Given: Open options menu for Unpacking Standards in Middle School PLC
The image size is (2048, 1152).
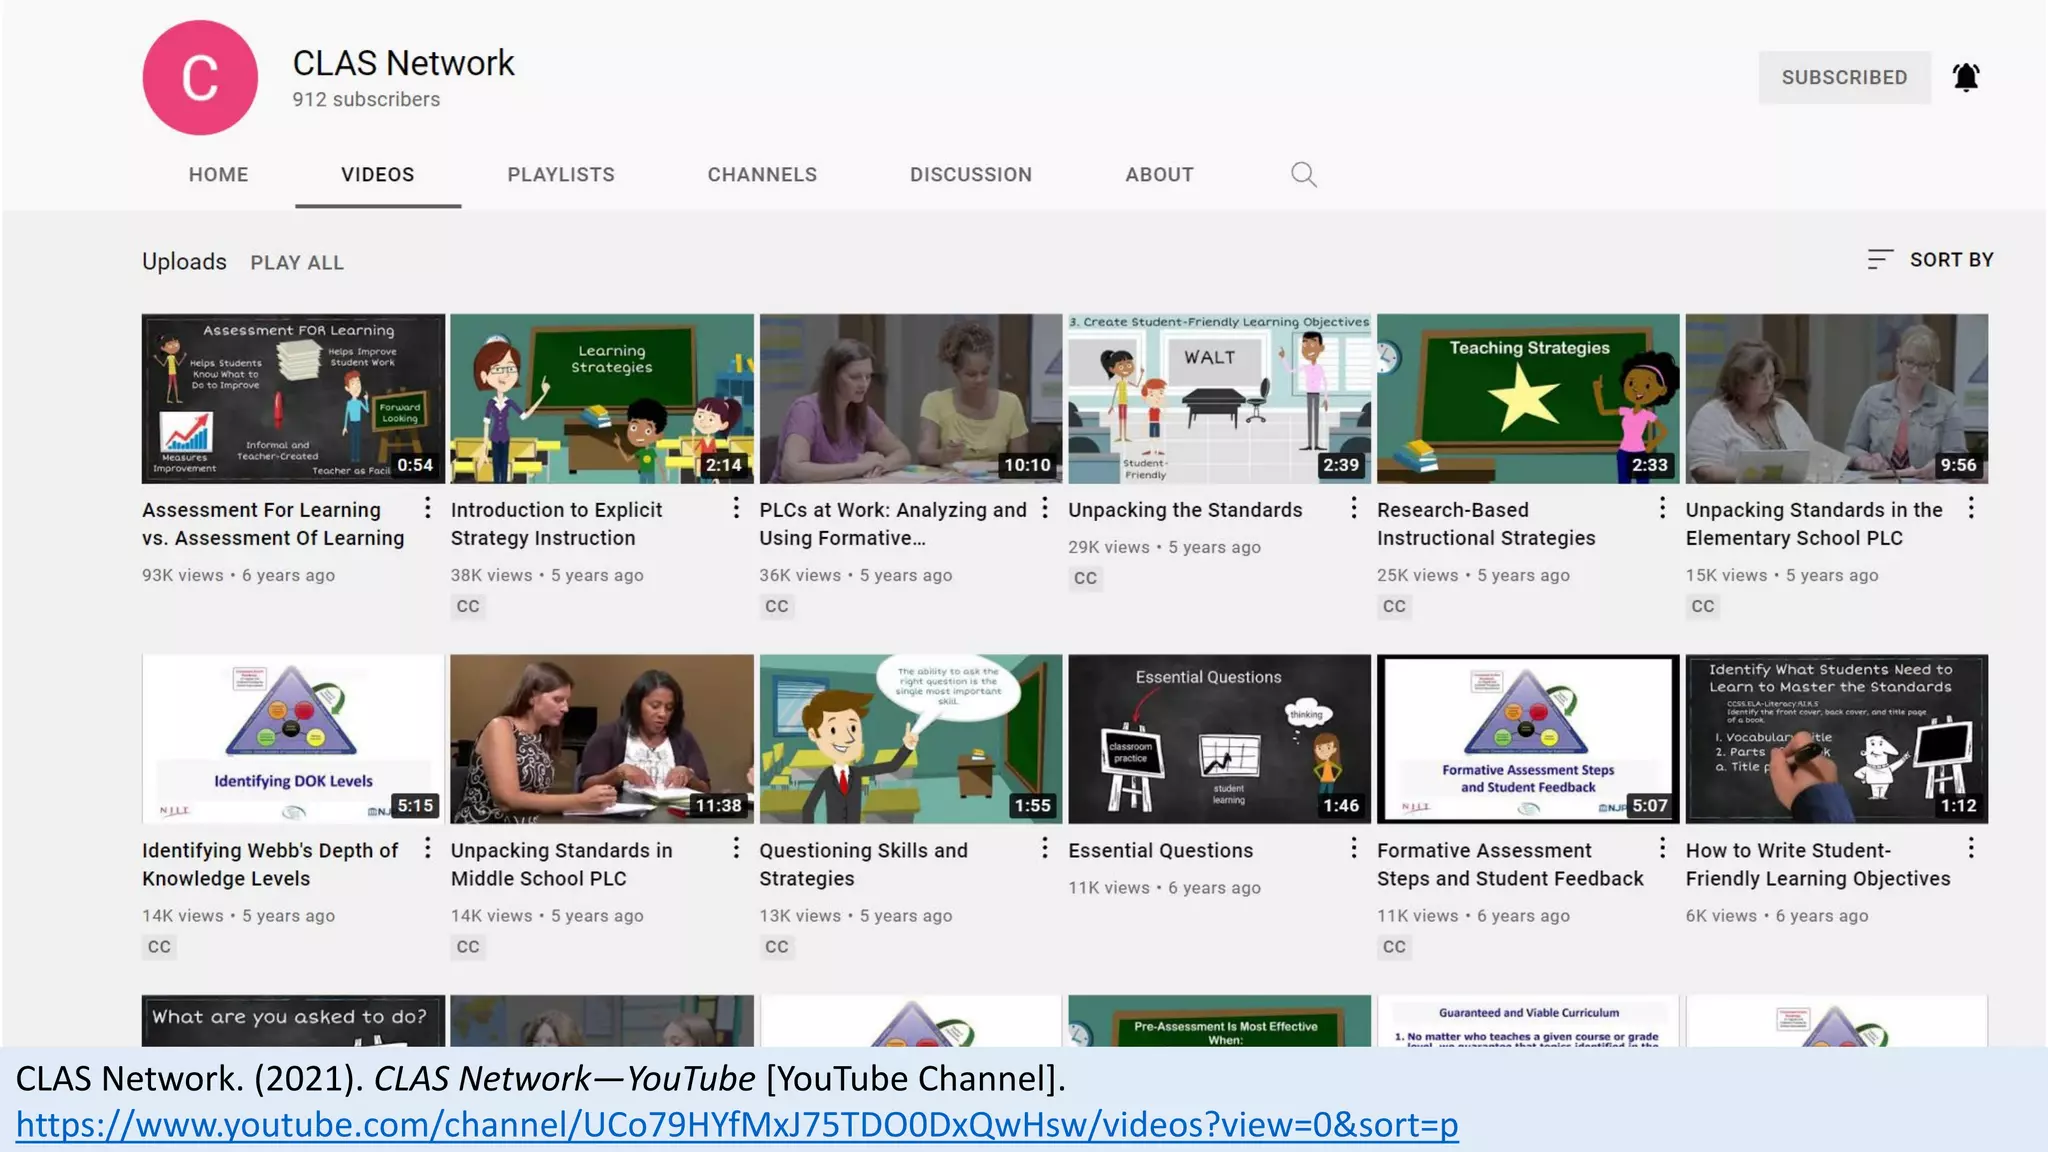Looking at the screenshot, I should tap(736, 848).
